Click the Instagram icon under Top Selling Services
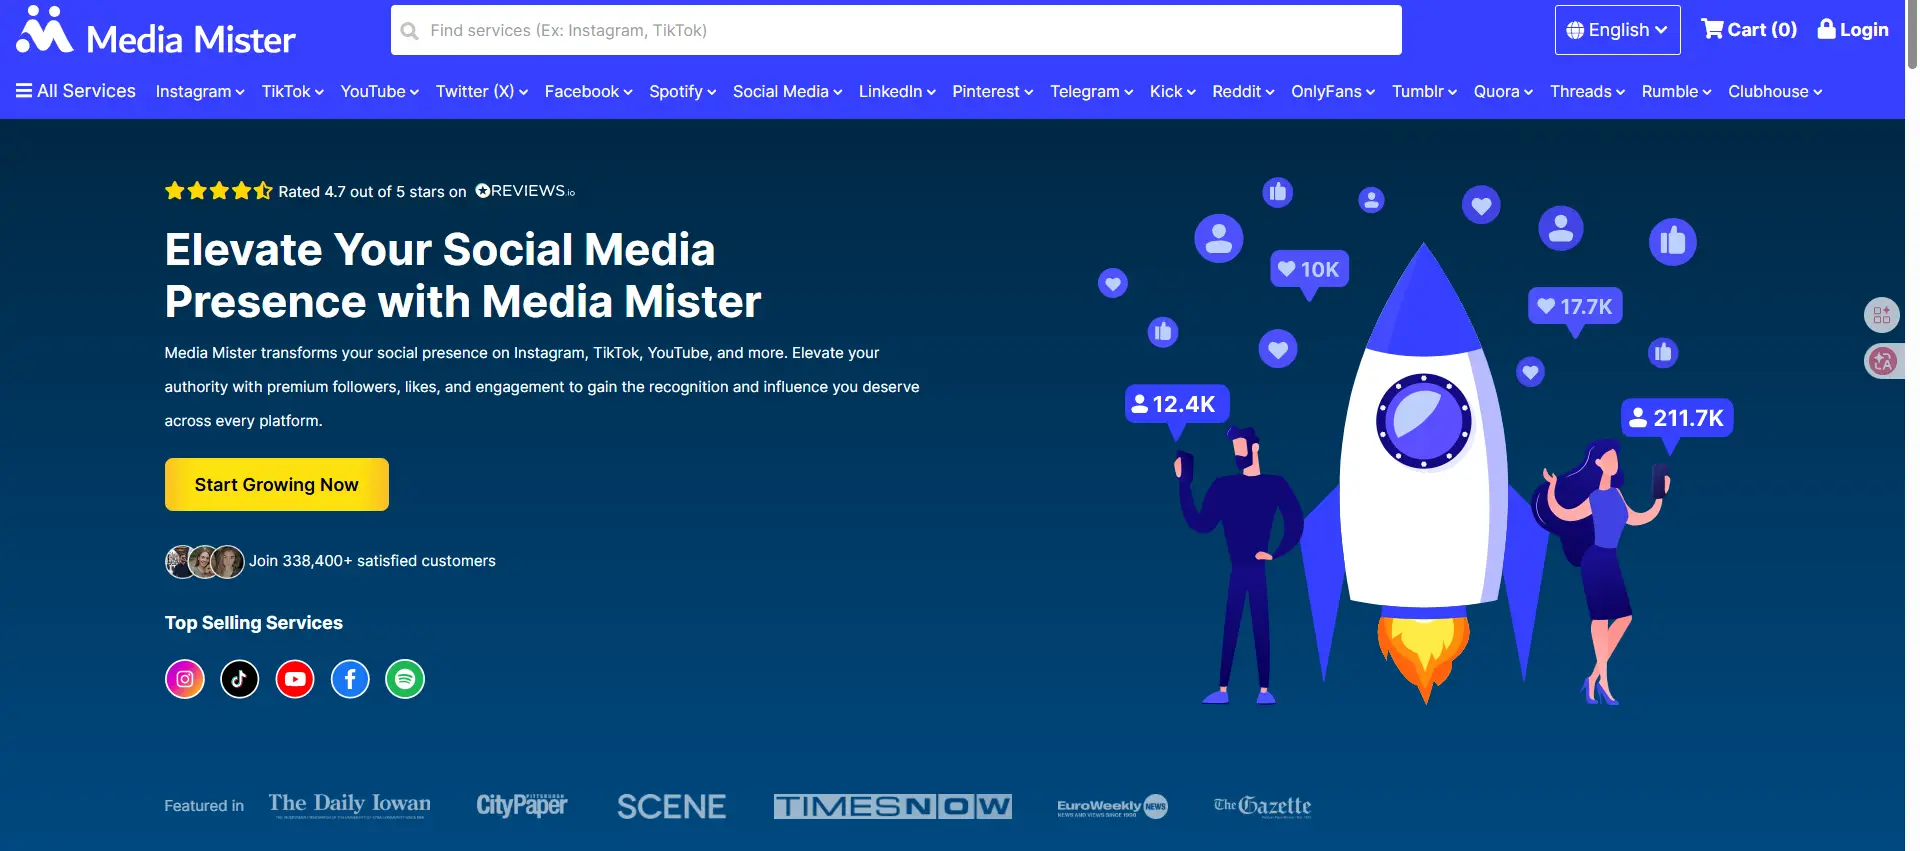The height and width of the screenshot is (851, 1920). click(185, 679)
